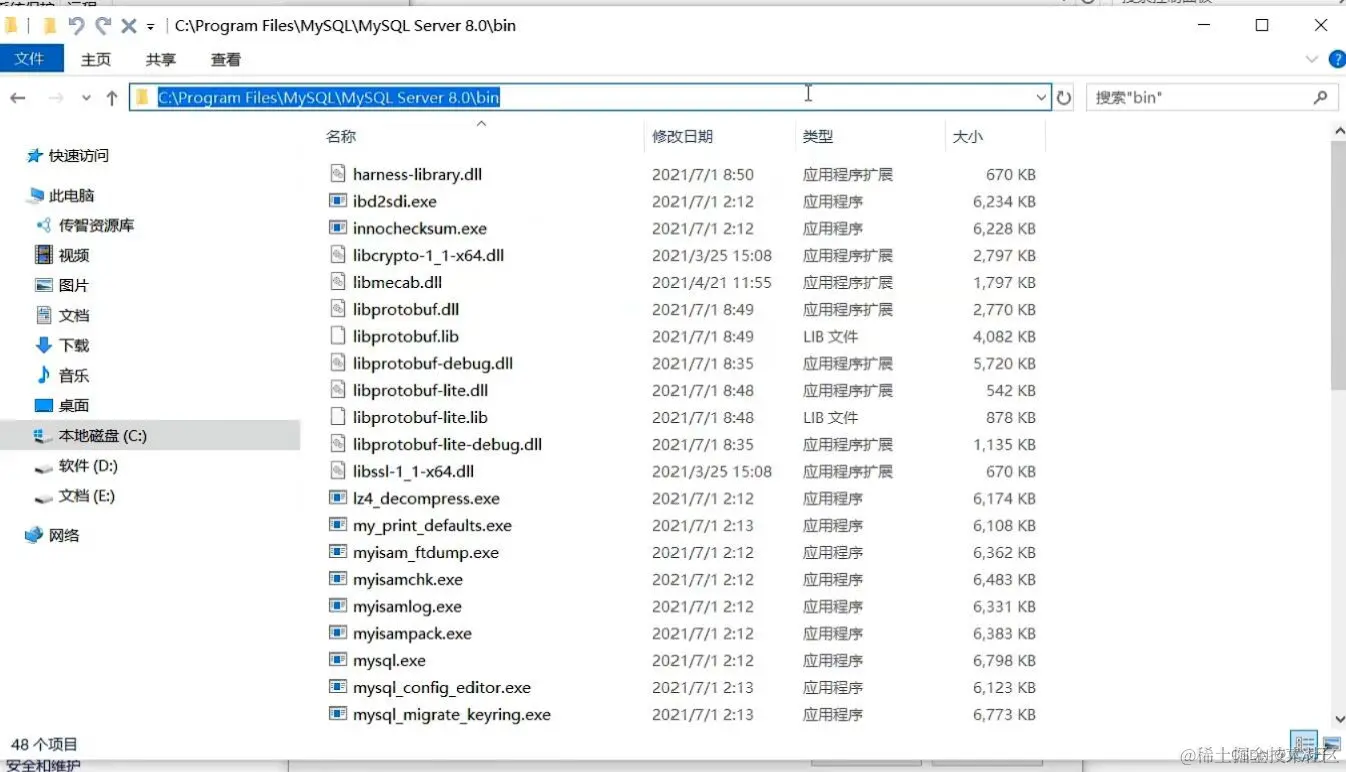Refresh the current folder view

point(1064,97)
